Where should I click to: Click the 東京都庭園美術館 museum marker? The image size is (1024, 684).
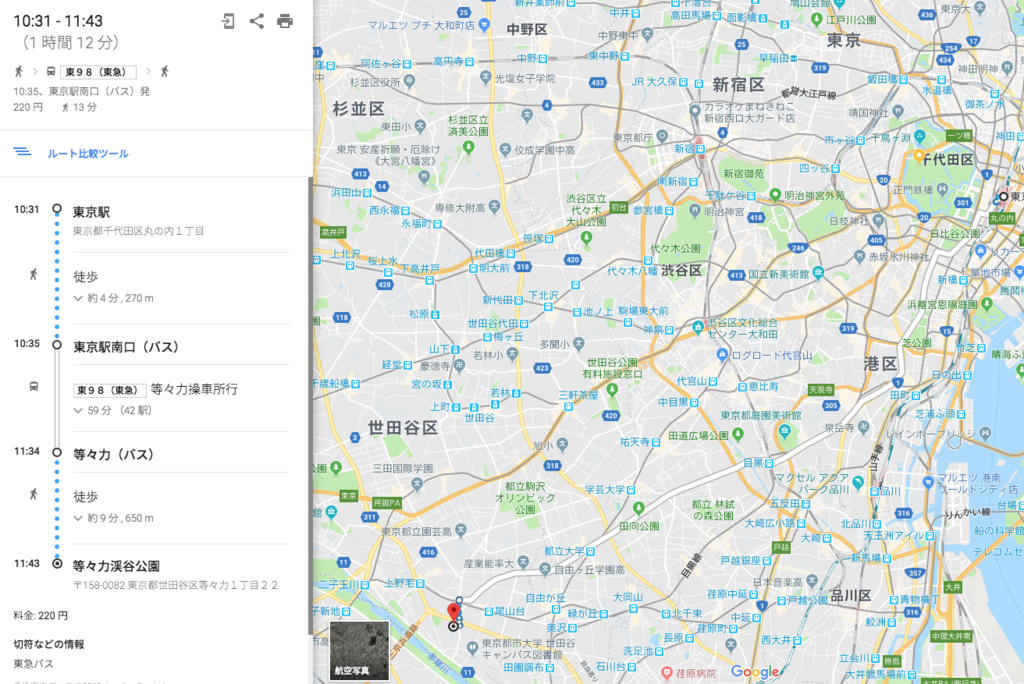(784, 431)
